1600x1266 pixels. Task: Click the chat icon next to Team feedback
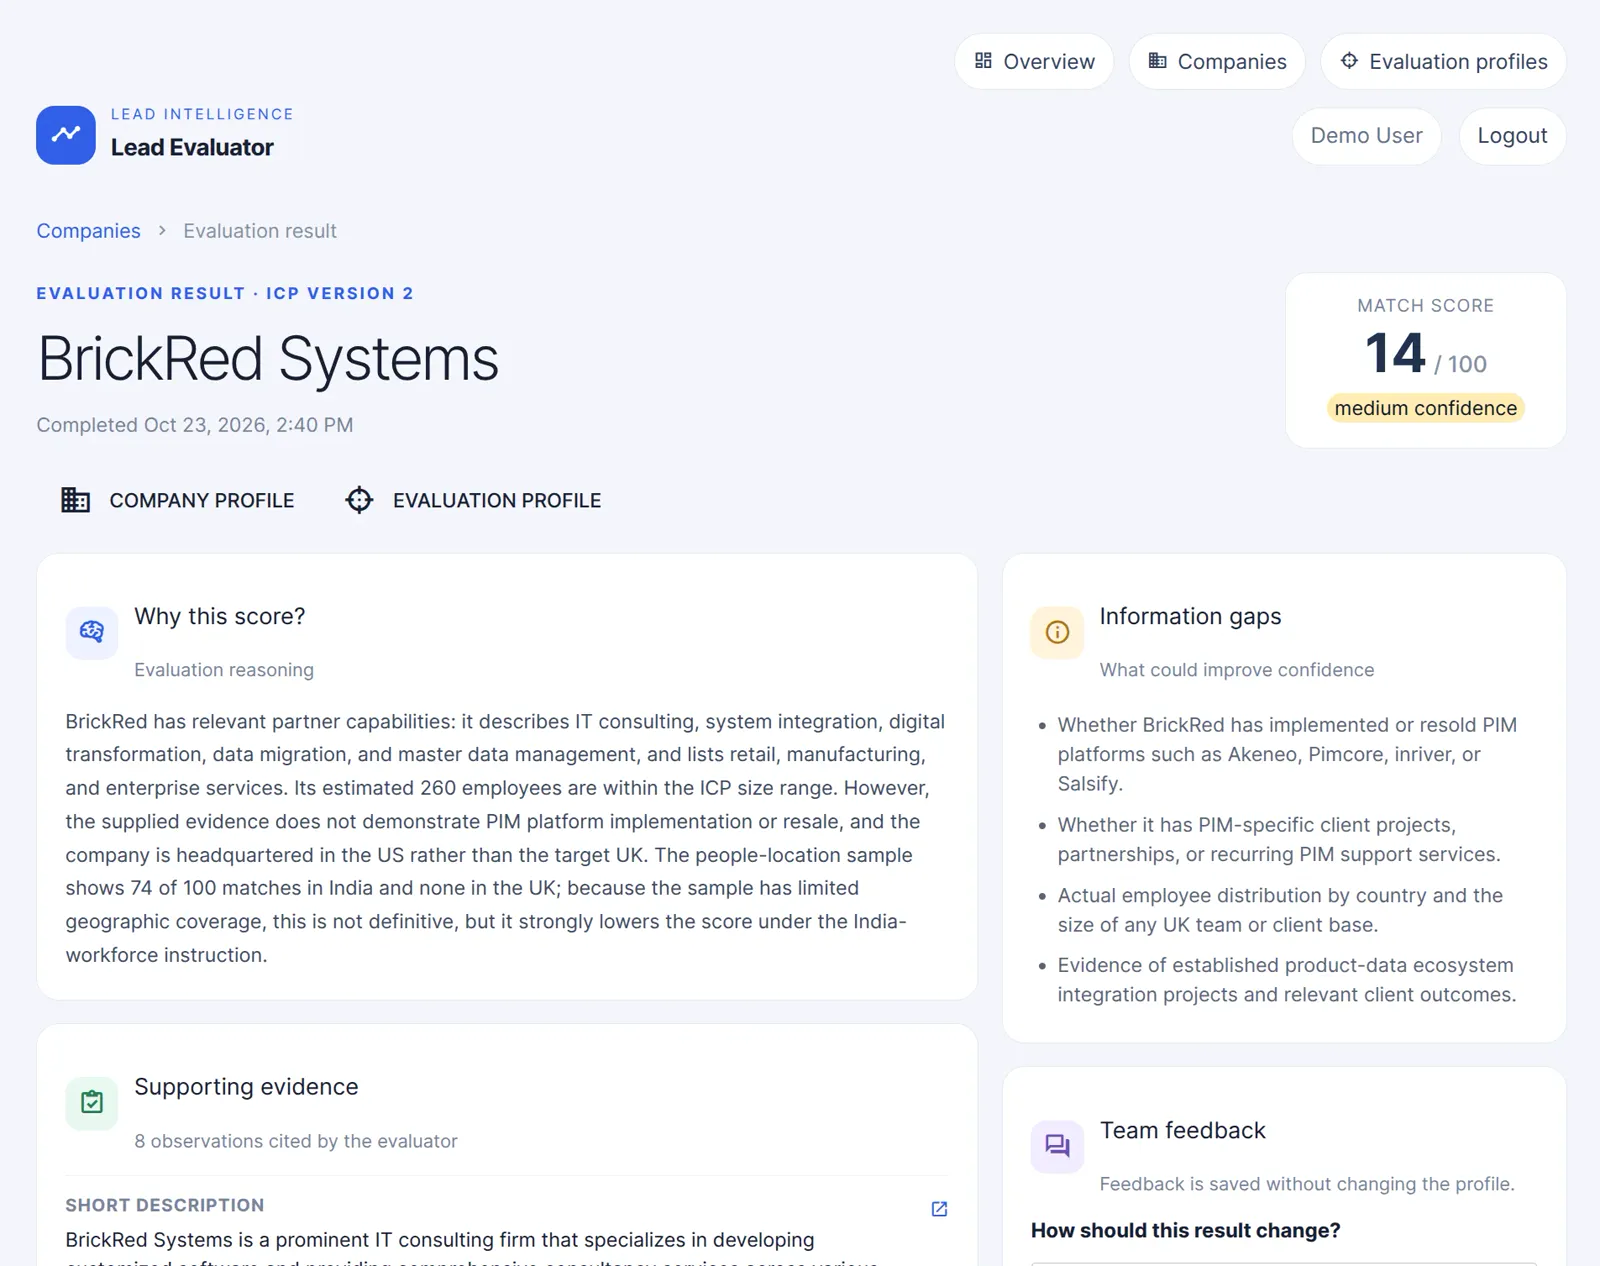coord(1057,1146)
